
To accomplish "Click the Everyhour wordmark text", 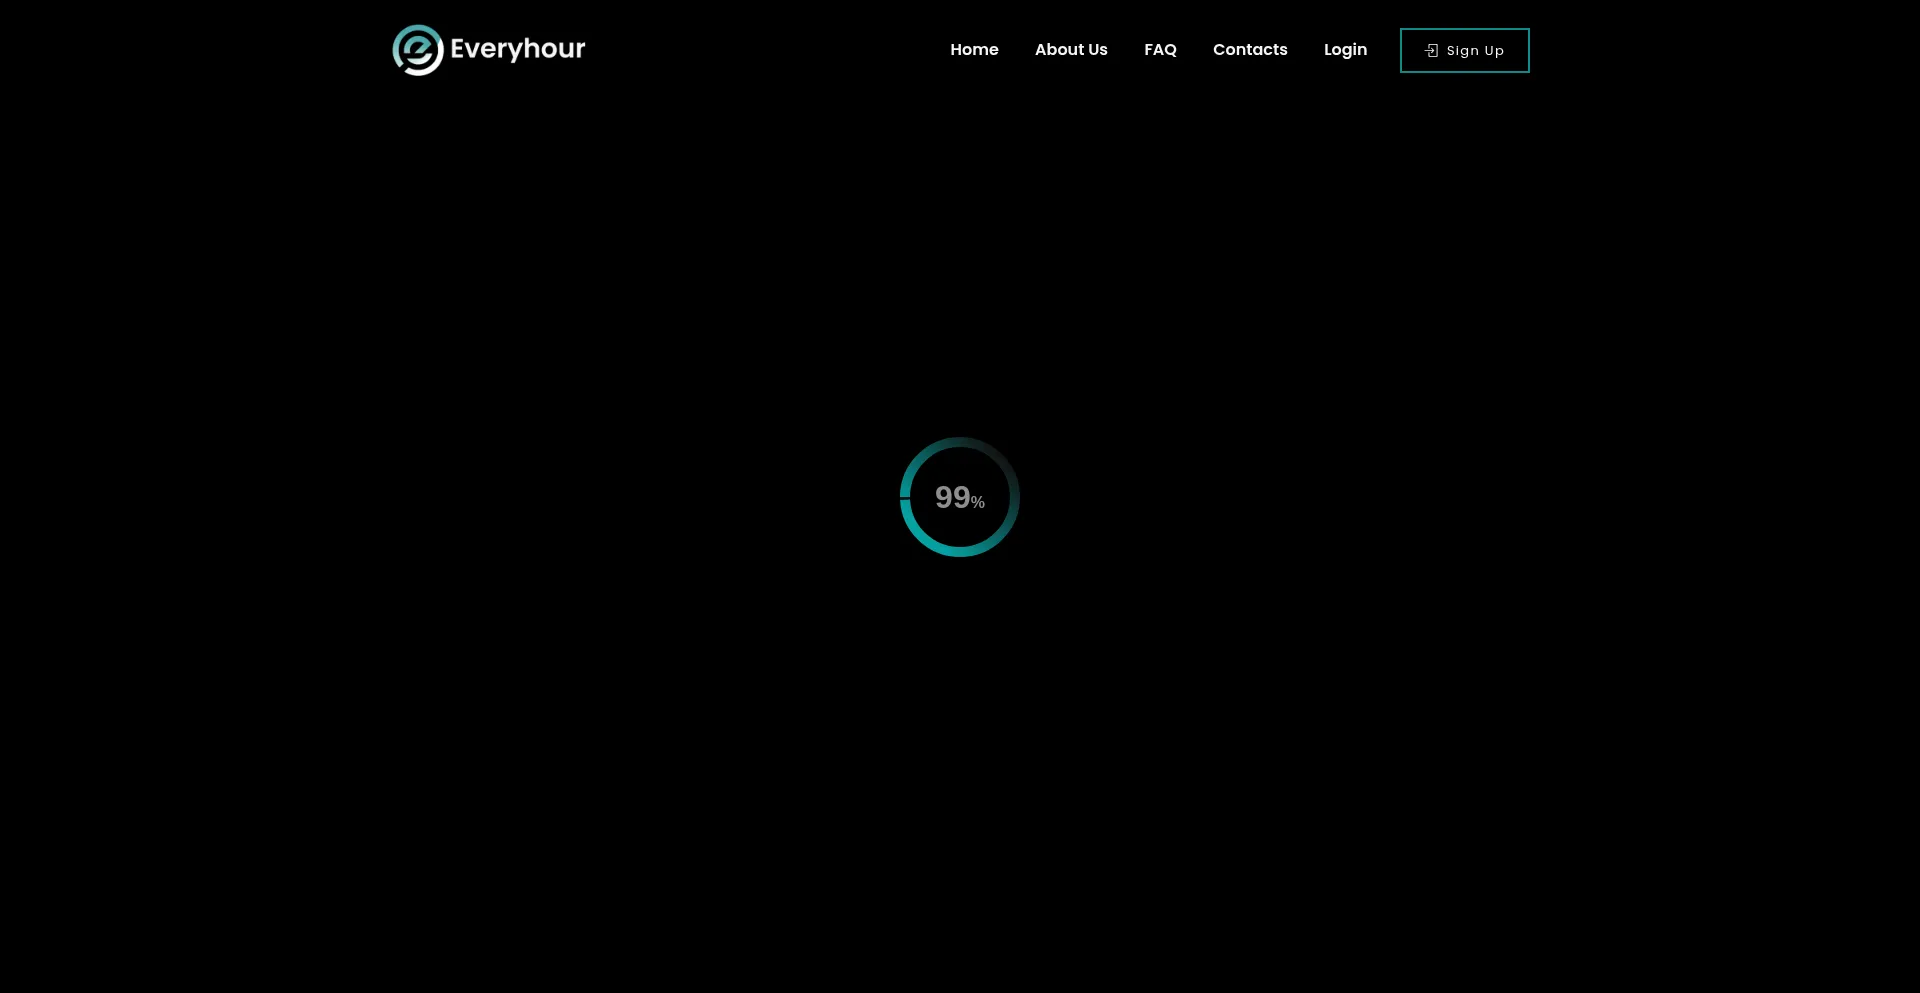I will coord(517,49).
